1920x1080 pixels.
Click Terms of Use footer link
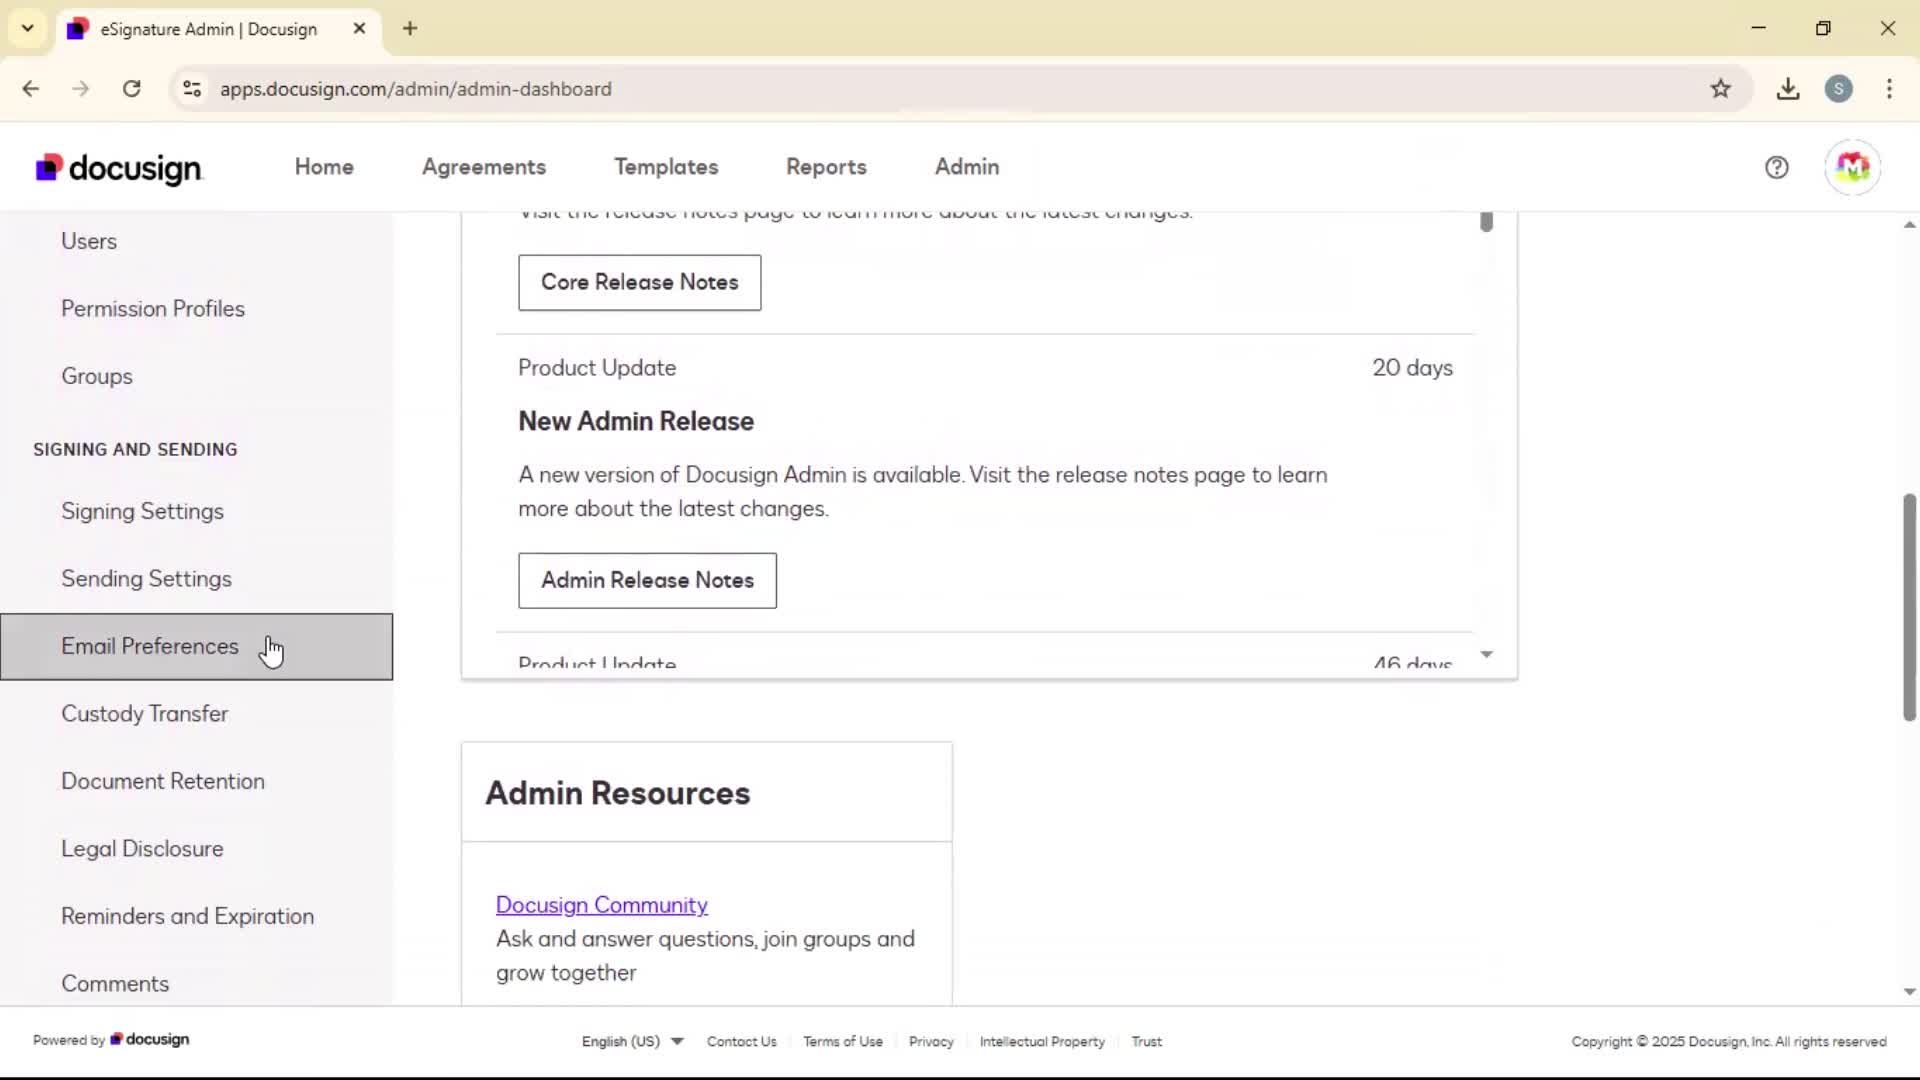point(843,1041)
